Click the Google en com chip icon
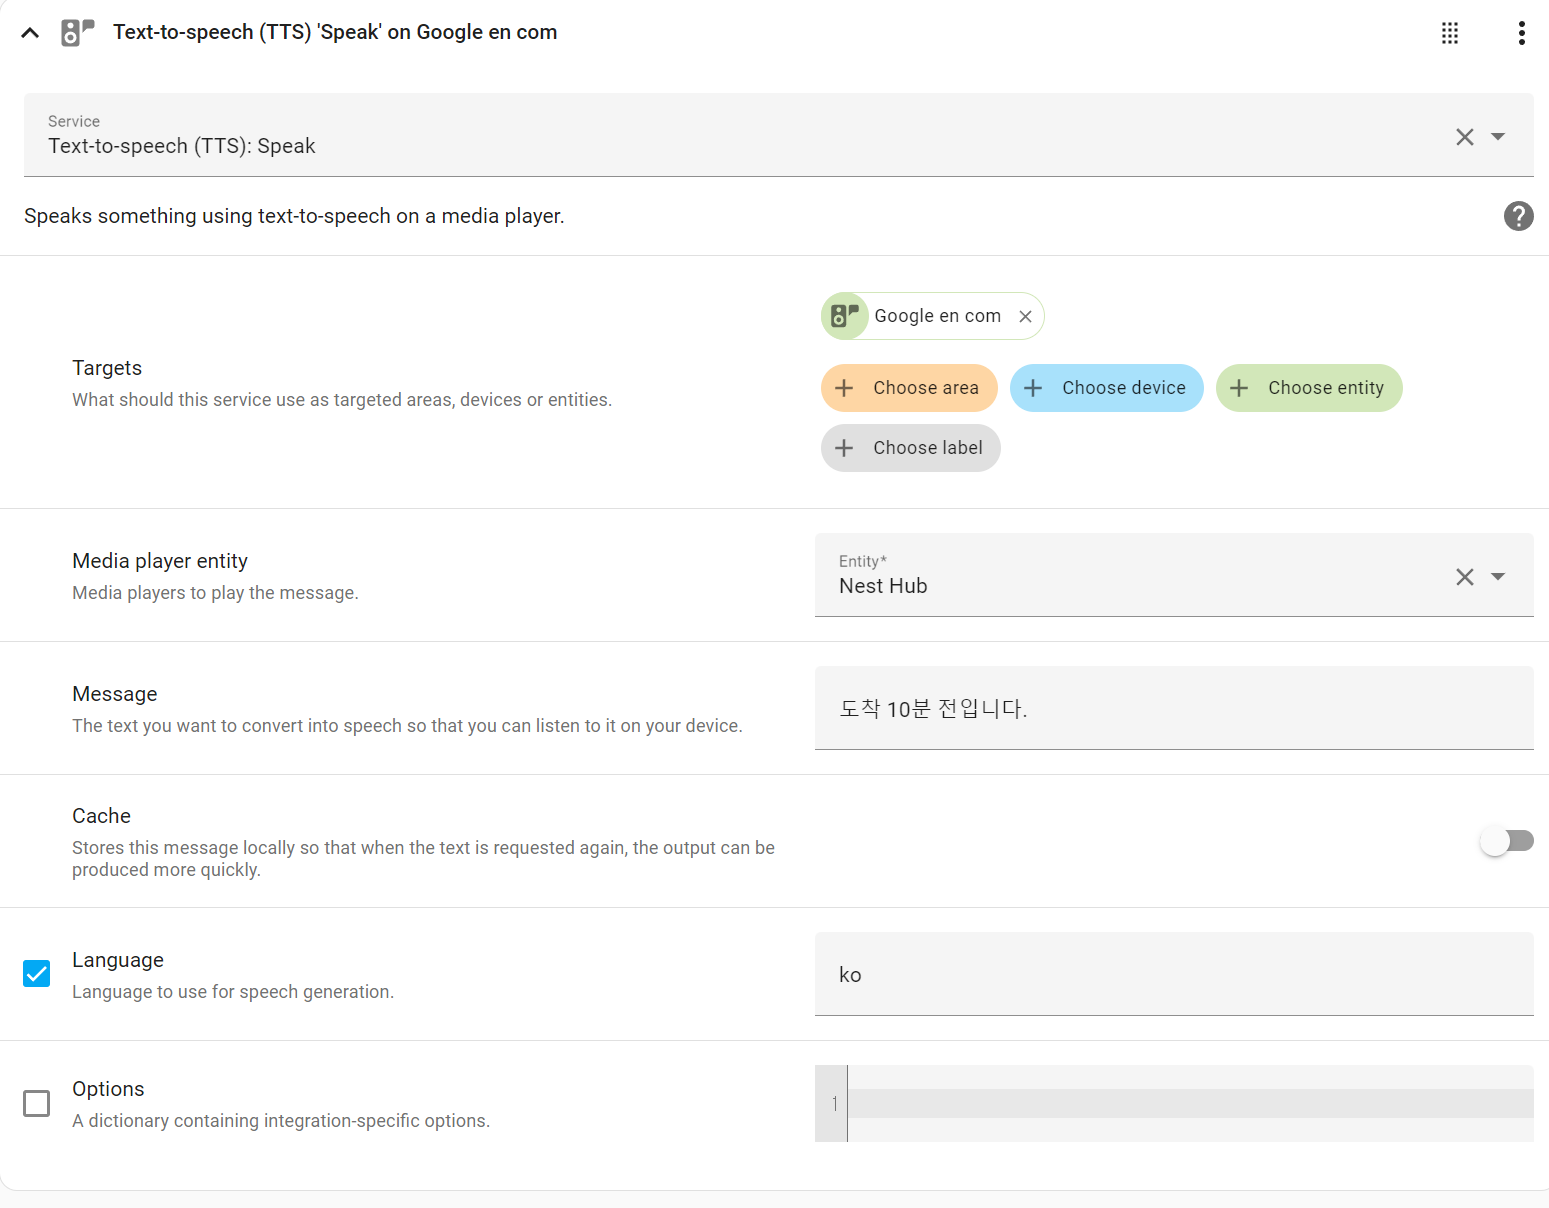The width and height of the screenshot is (1549, 1208). [845, 316]
